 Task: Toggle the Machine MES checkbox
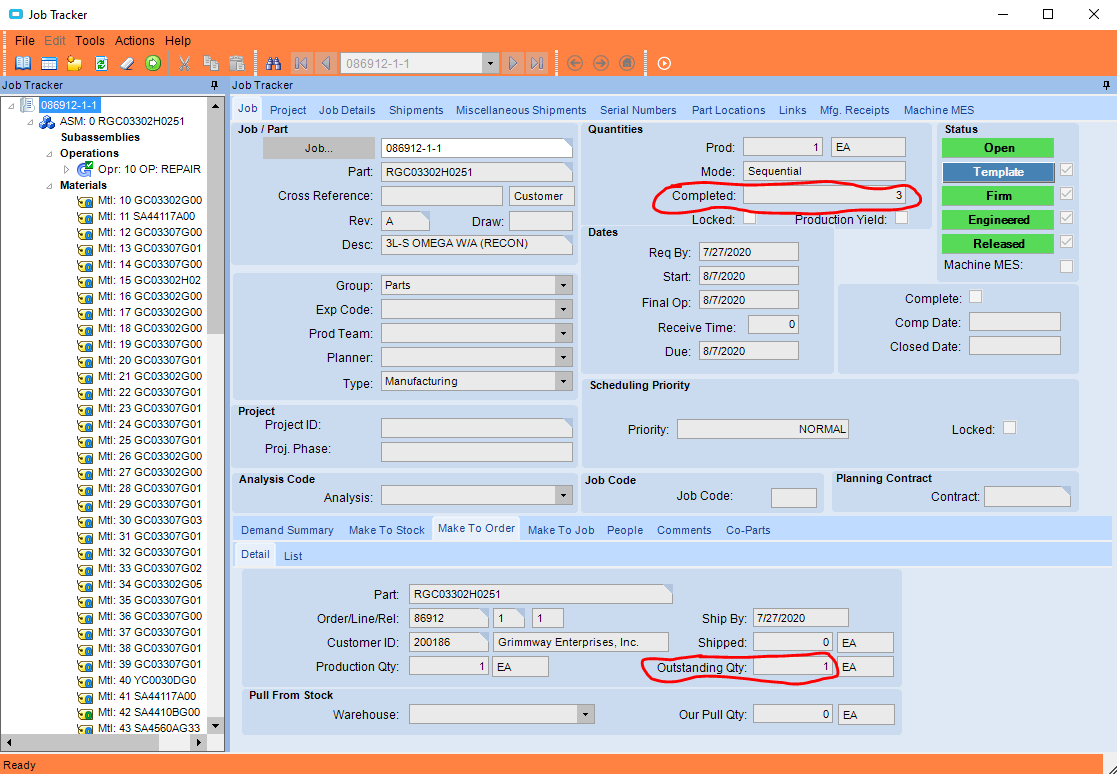tap(1066, 266)
